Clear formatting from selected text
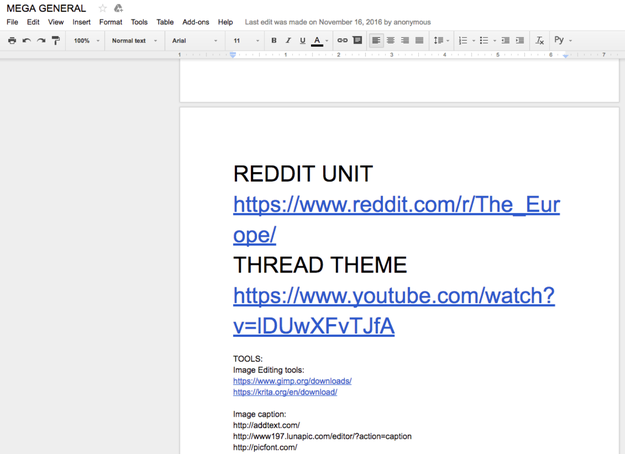The width and height of the screenshot is (625, 454). coord(539,41)
